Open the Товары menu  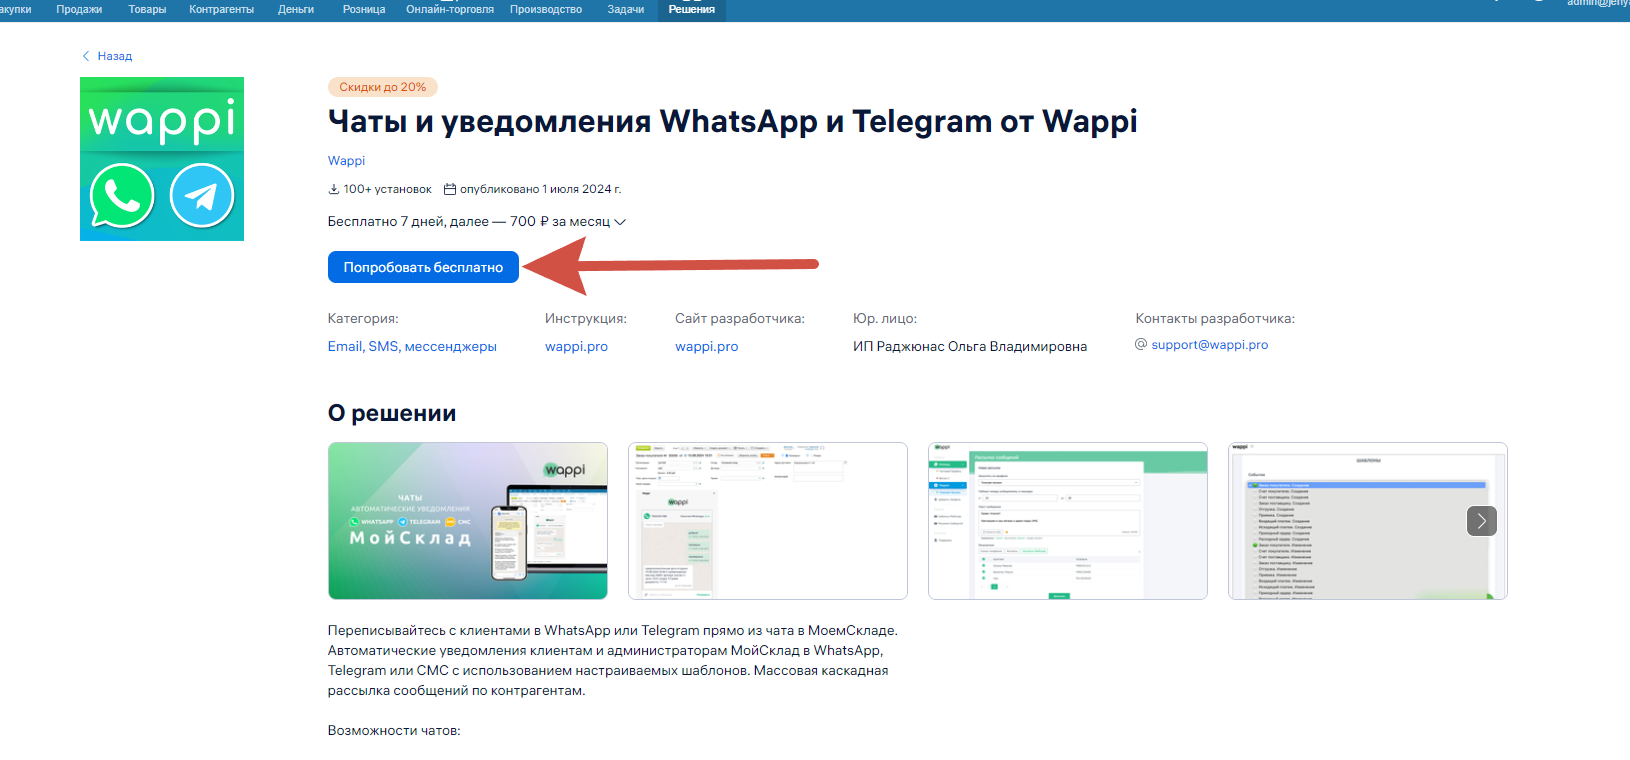(x=147, y=9)
